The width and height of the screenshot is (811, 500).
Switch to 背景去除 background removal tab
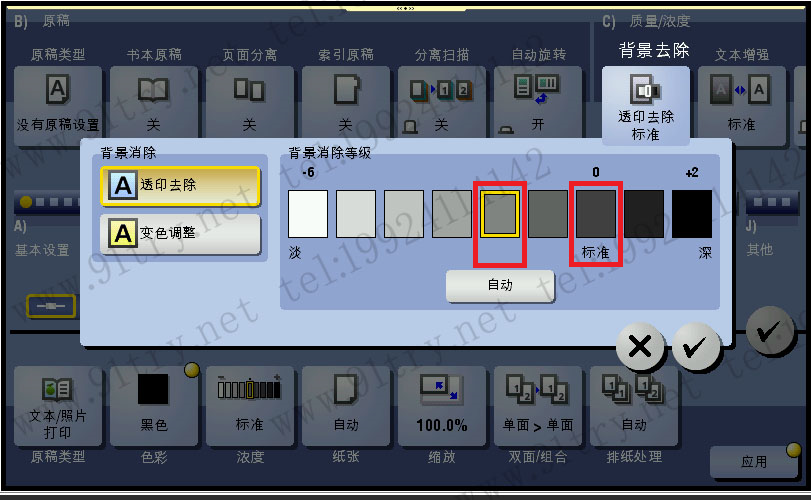click(645, 105)
